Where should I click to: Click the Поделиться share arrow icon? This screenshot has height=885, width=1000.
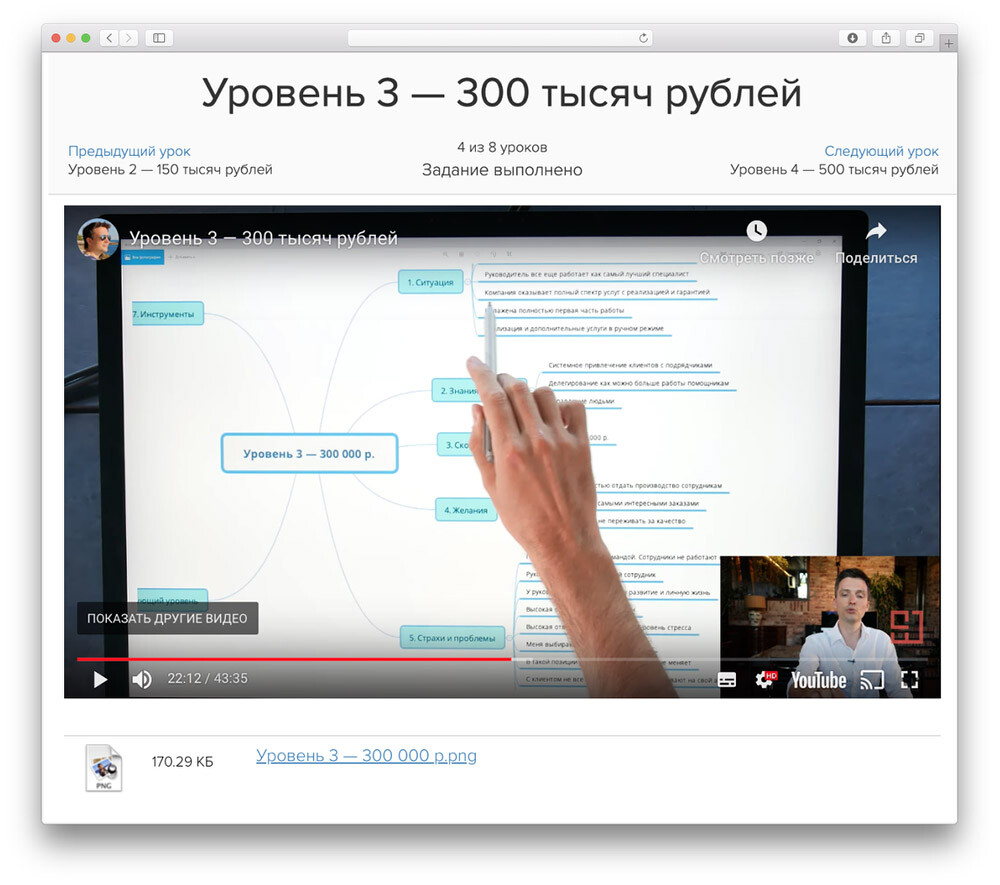(x=876, y=231)
